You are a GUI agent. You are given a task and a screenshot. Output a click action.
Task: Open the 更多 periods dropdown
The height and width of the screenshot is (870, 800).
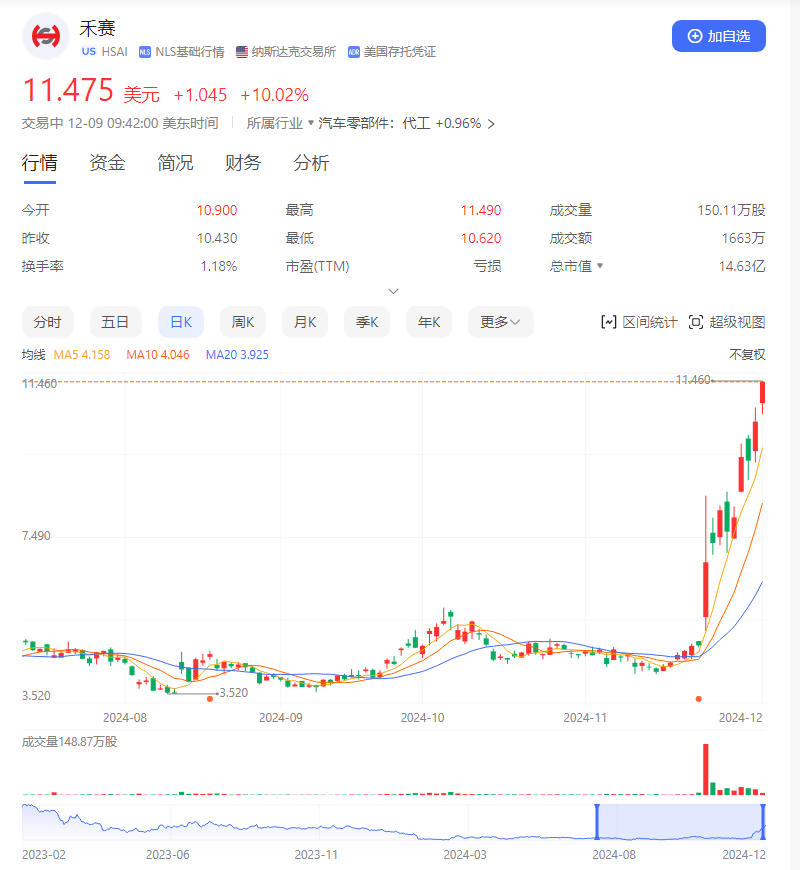500,322
